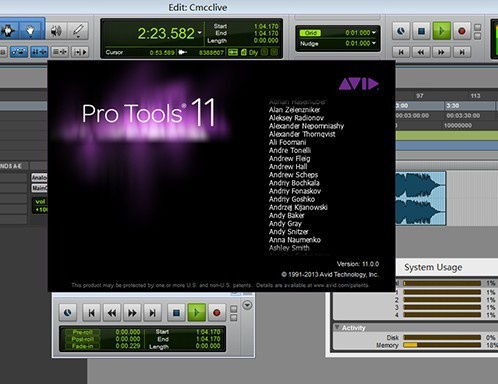Click the Nudge label
This screenshot has width=498, height=384.
[309, 44]
